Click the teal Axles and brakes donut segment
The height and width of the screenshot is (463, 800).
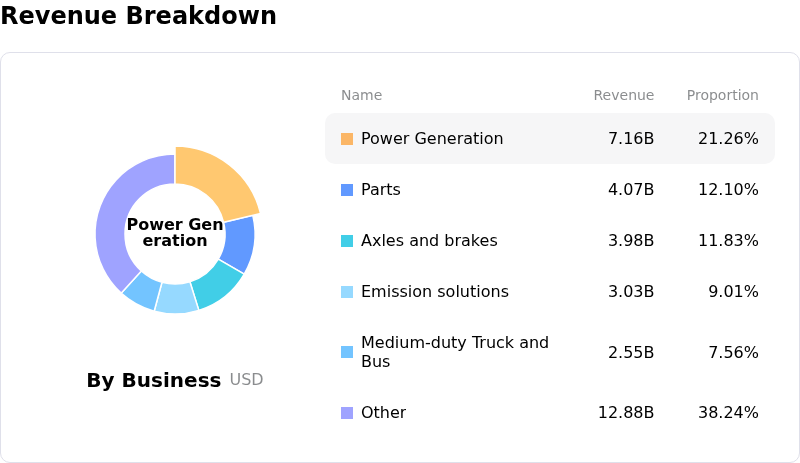pos(216,285)
